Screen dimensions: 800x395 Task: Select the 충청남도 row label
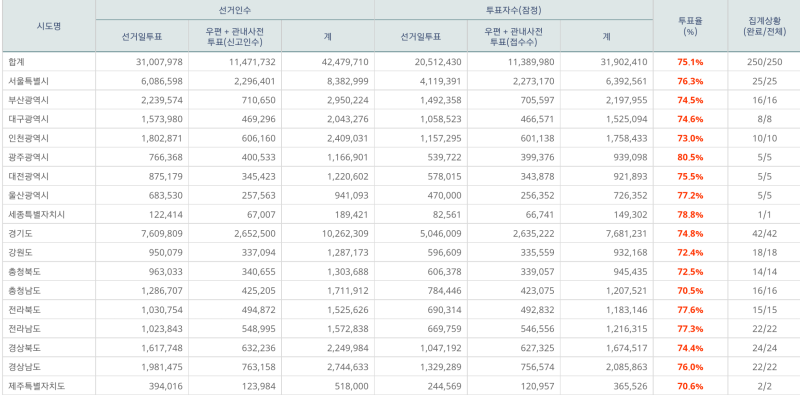coord(24,291)
